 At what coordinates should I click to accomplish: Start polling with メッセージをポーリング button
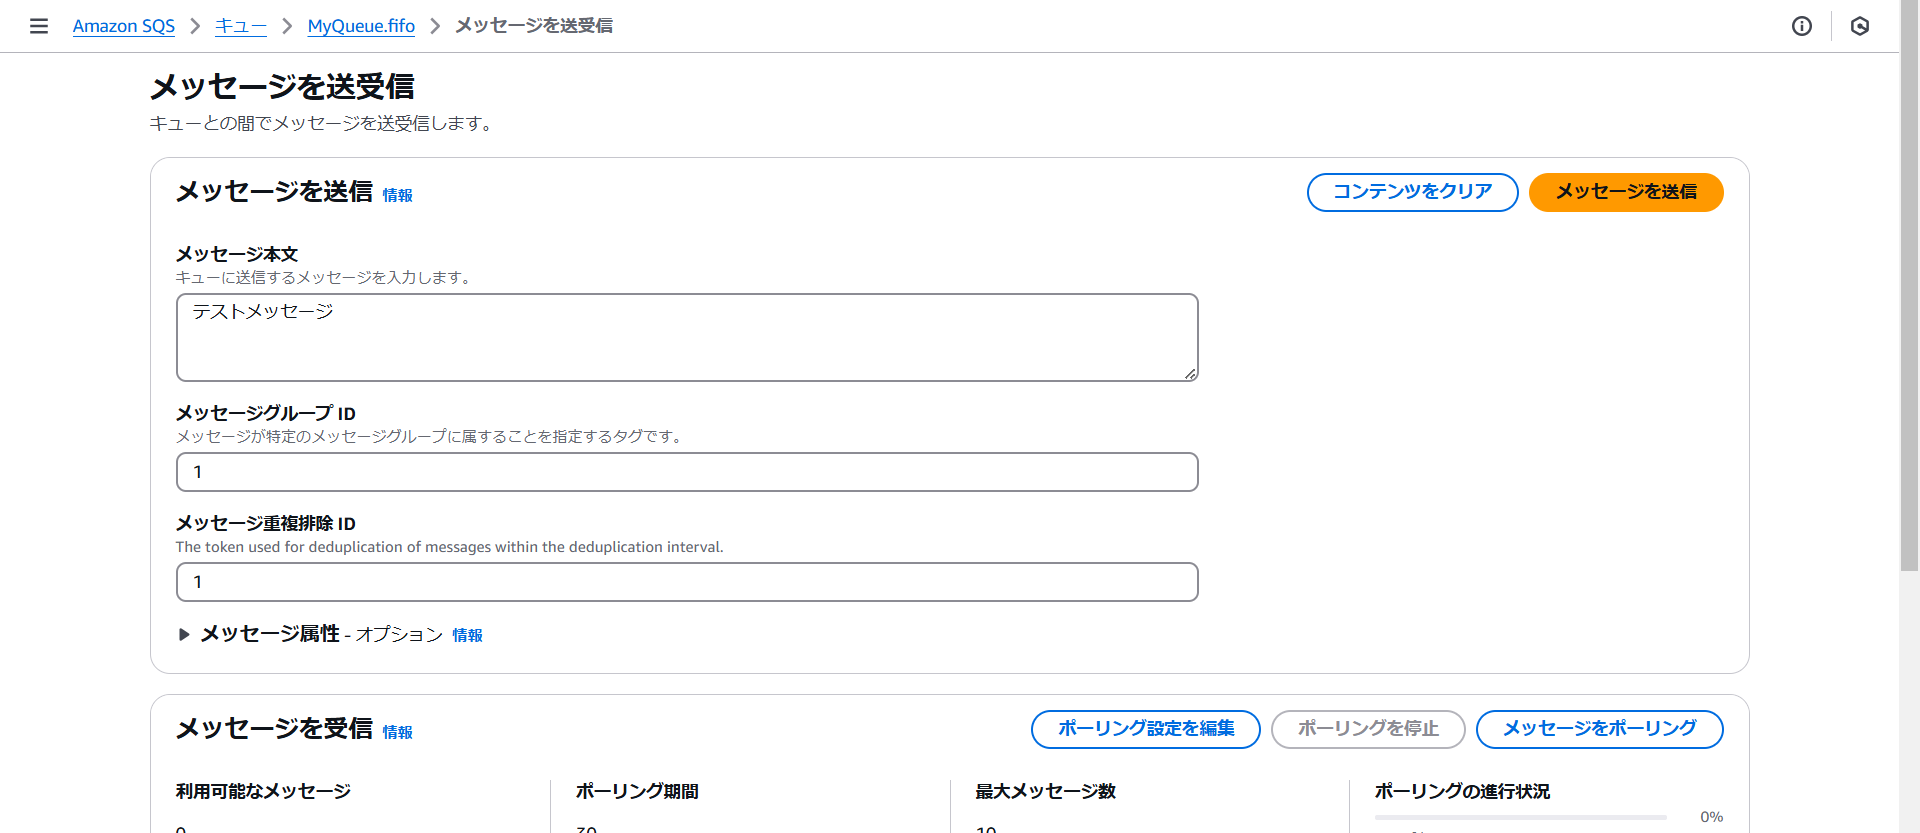point(1599,729)
